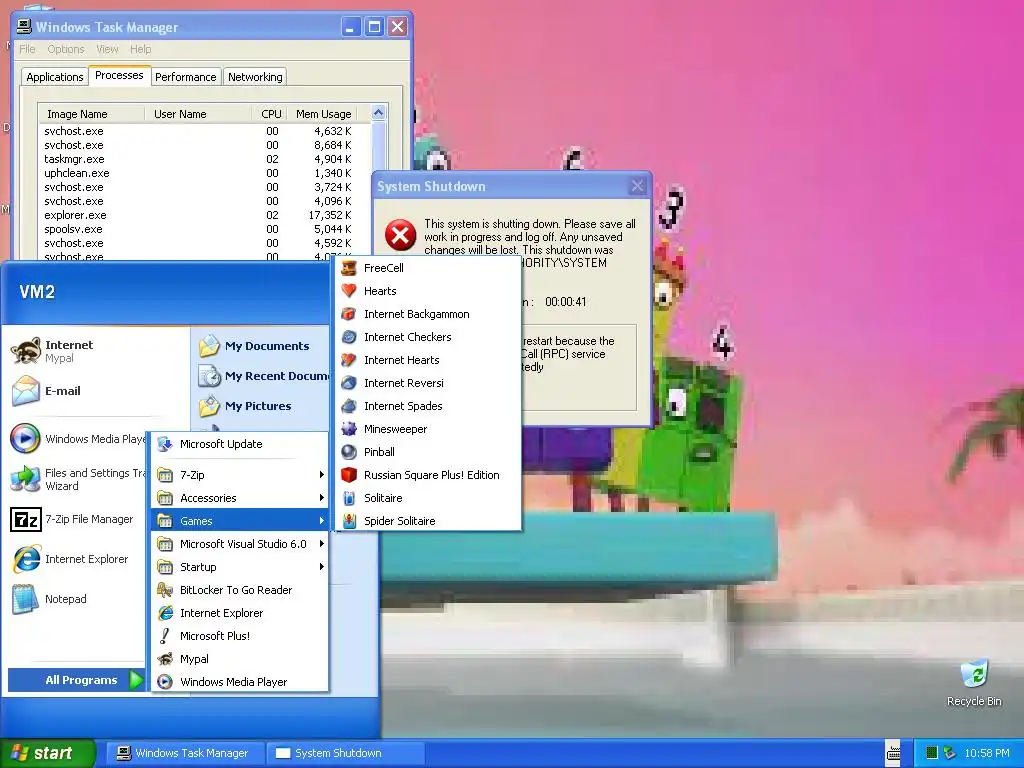The height and width of the screenshot is (768, 1024).
Task: Sort processes by Mem Usage column
Action: click(323, 114)
